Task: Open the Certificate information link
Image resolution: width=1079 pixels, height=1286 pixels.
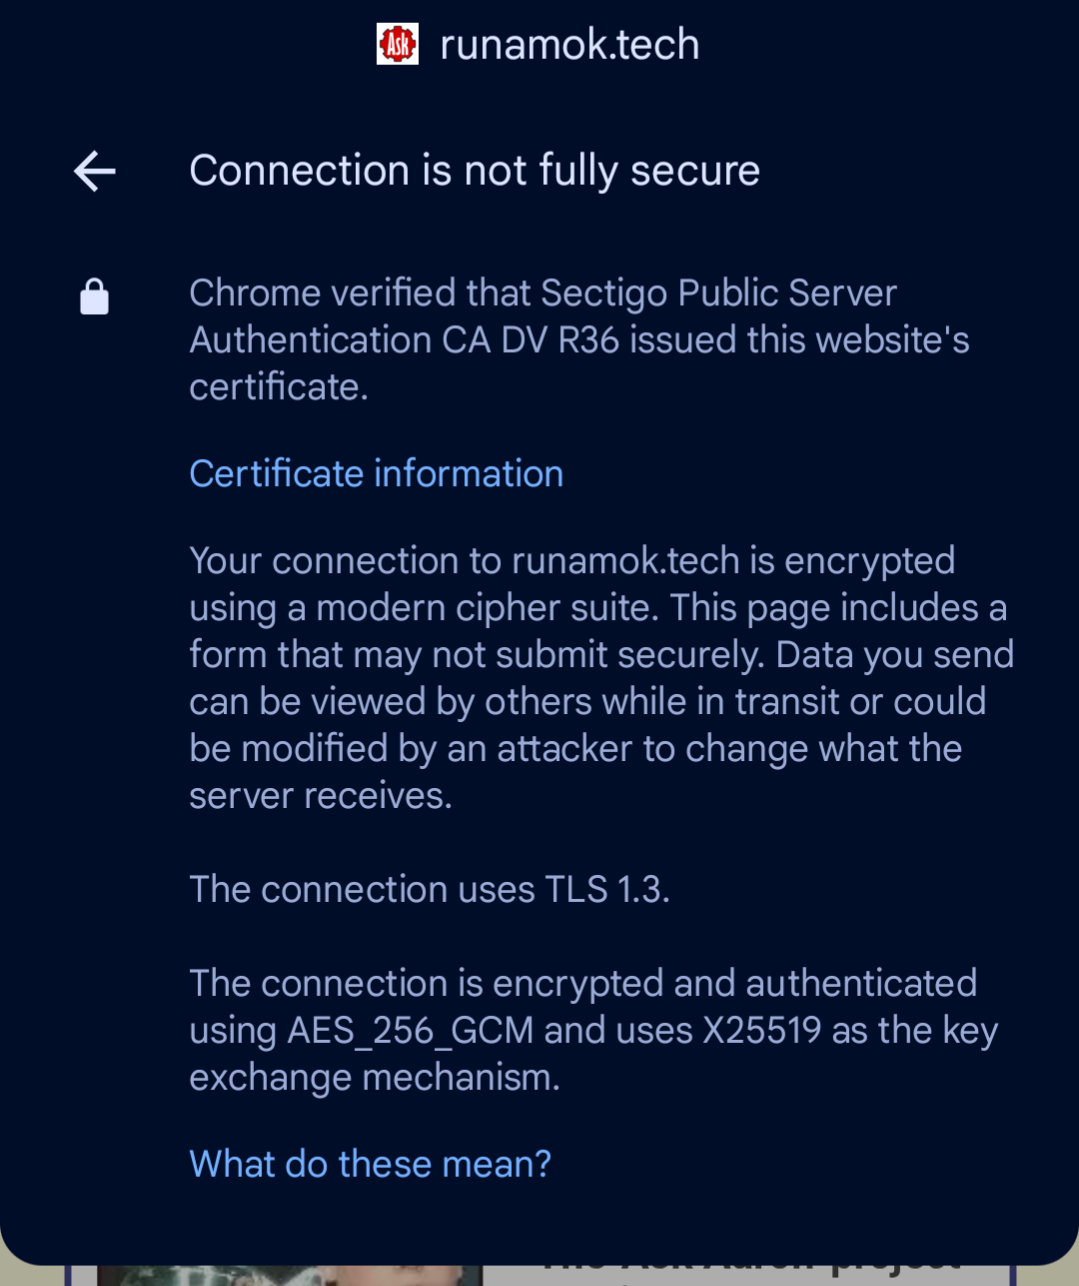Action: click(376, 474)
